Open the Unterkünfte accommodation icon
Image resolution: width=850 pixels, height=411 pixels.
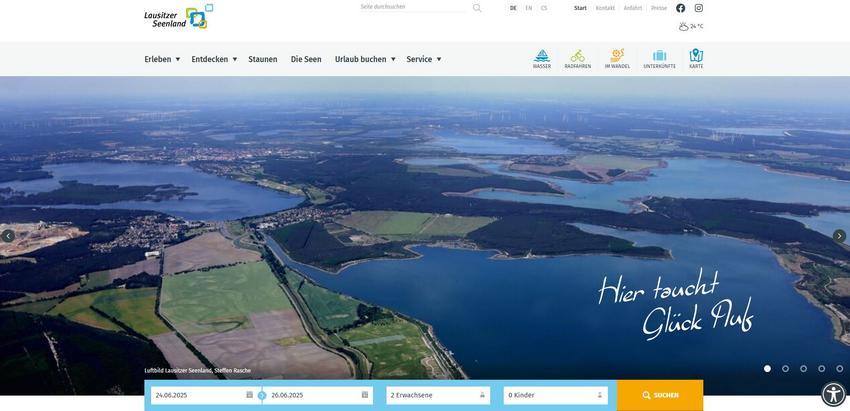click(x=659, y=58)
